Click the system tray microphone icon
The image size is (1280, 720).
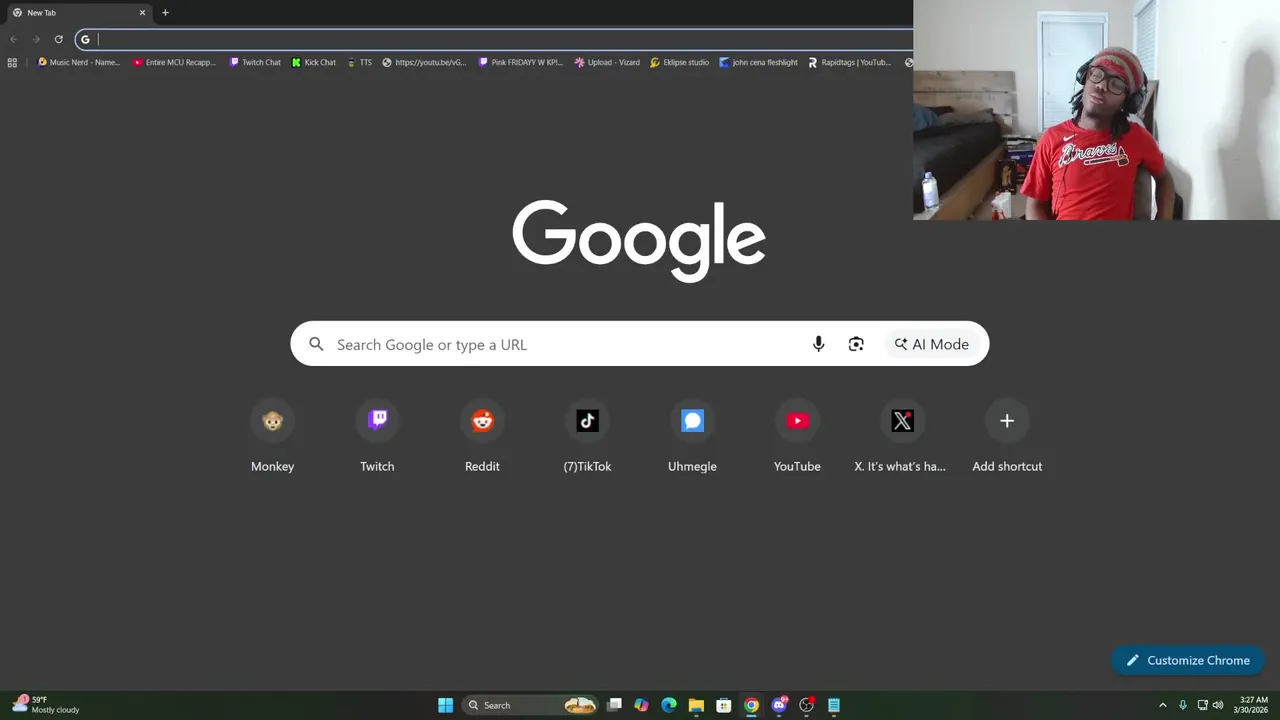1183,705
